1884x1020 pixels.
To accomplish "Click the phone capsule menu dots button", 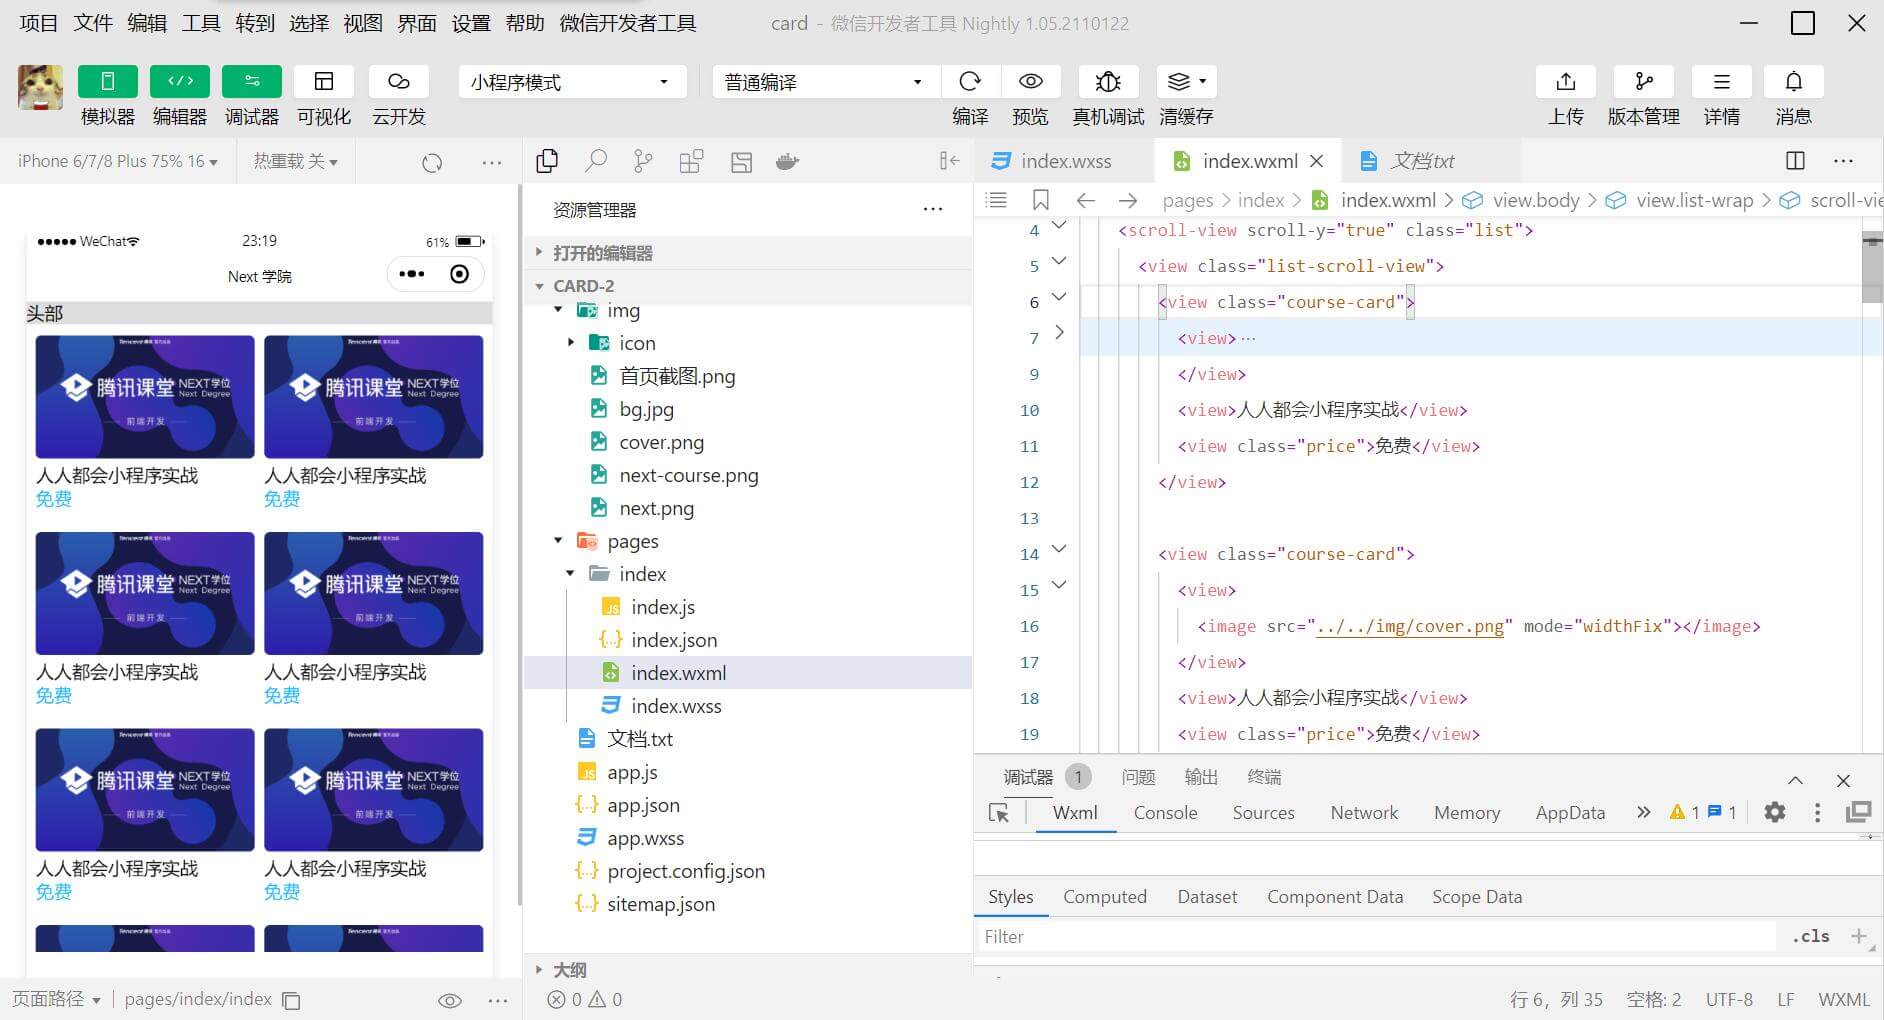I will click(412, 274).
